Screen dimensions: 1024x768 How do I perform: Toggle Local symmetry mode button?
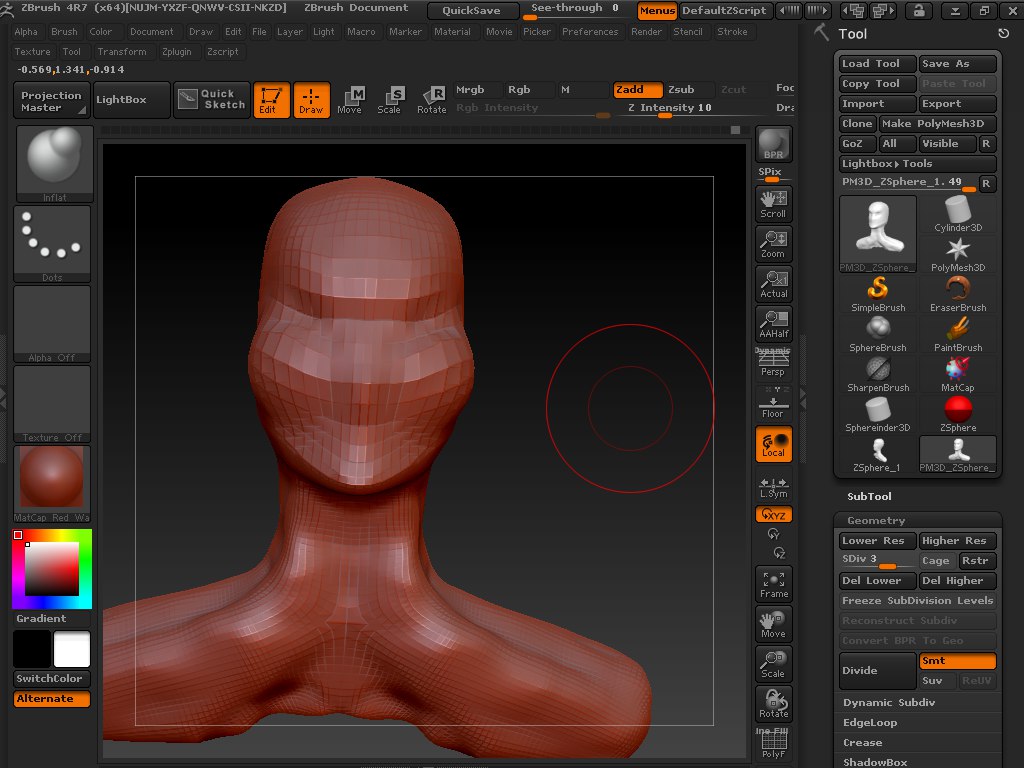[774, 444]
